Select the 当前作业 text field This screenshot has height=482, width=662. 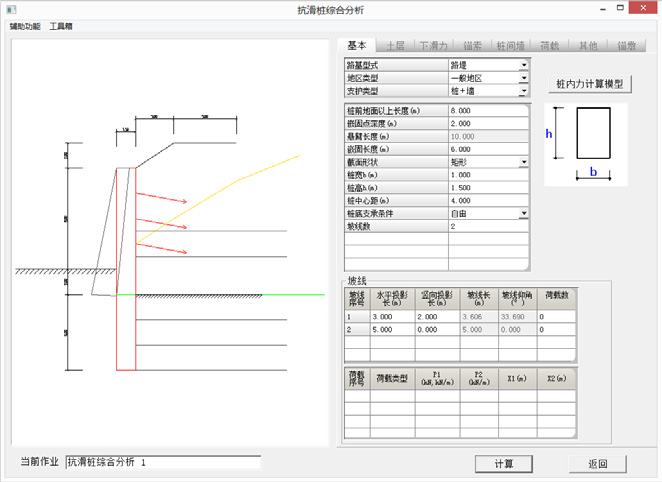pyautogui.click(x=162, y=463)
